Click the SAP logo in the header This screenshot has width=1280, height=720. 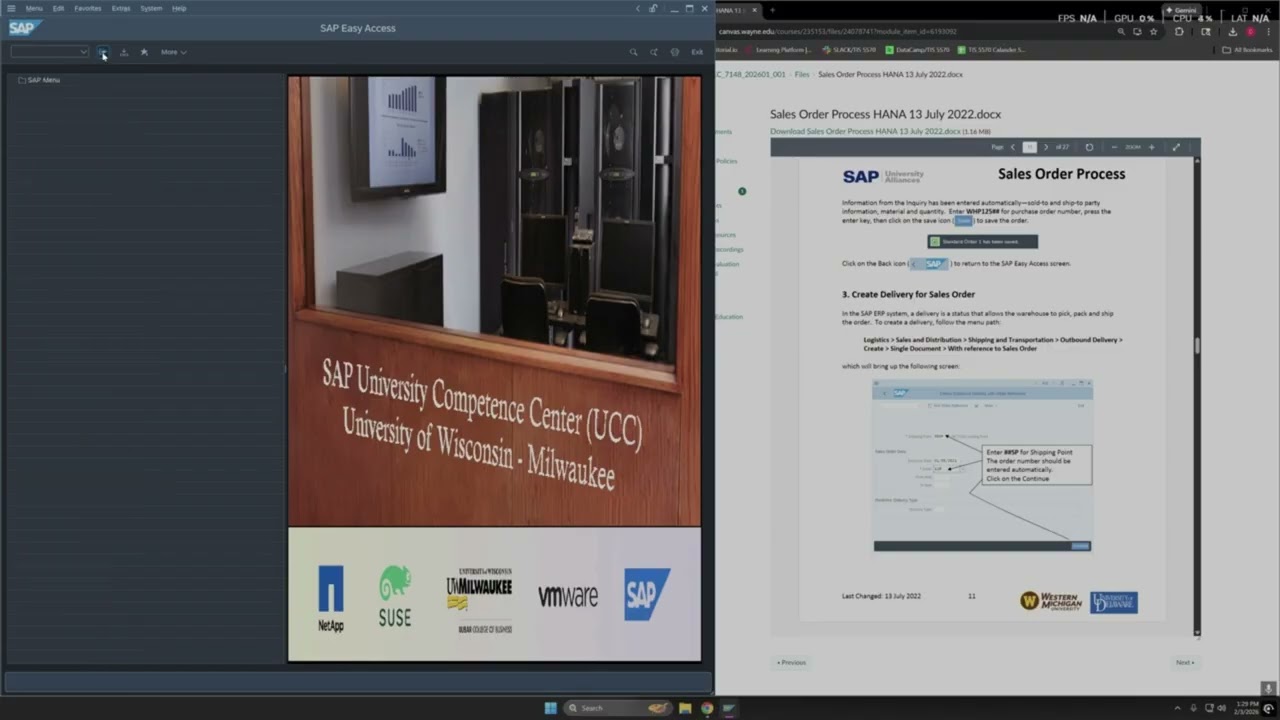pos(24,28)
